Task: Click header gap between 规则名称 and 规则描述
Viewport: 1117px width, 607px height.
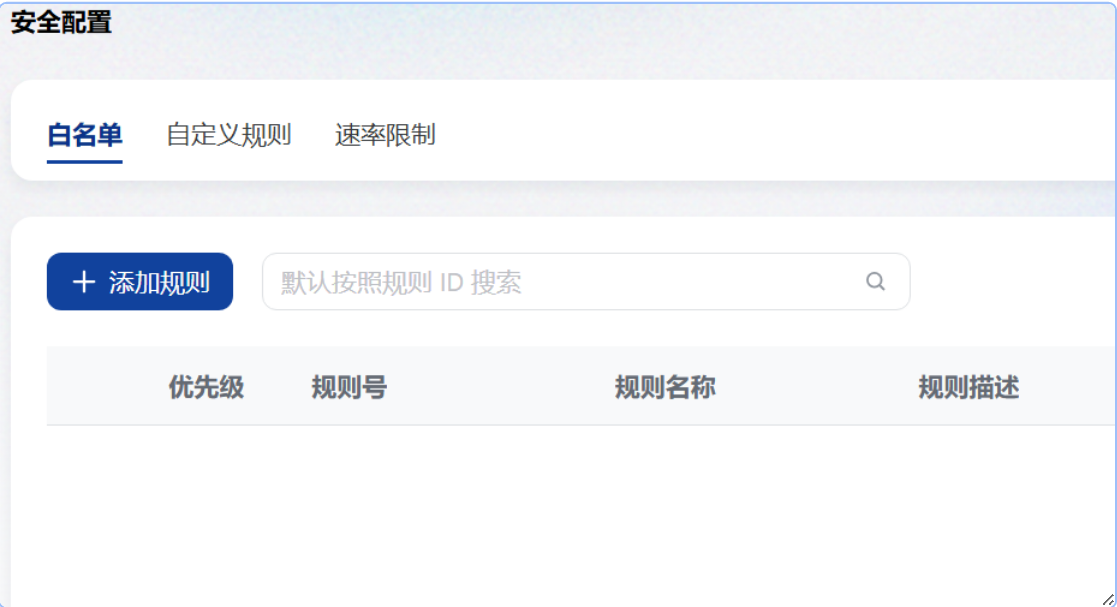Action: (x=815, y=388)
